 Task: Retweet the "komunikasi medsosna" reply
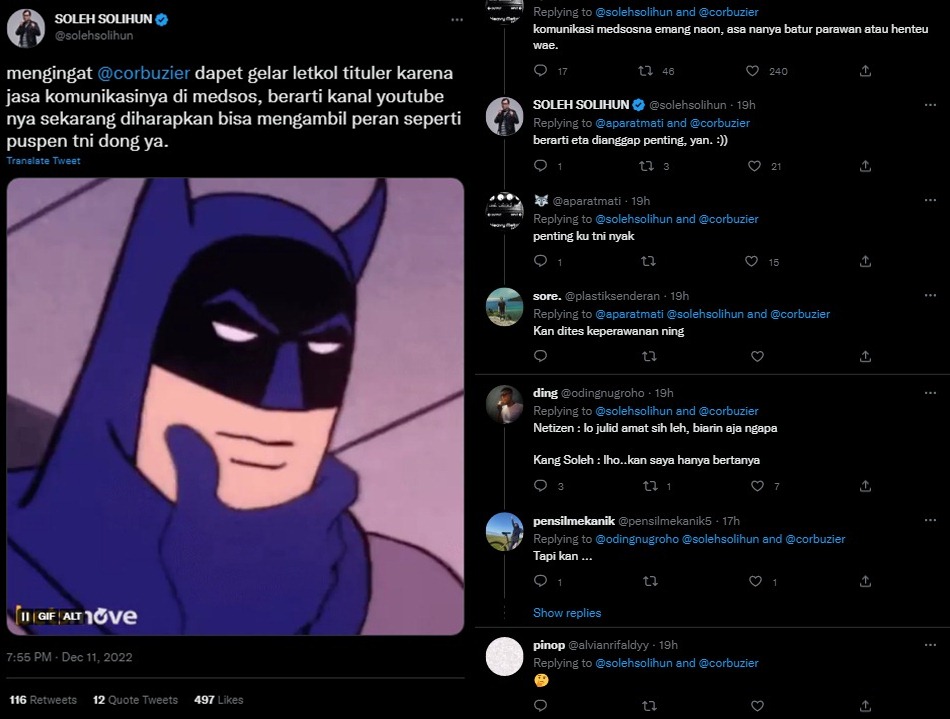(x=647, y=71)
